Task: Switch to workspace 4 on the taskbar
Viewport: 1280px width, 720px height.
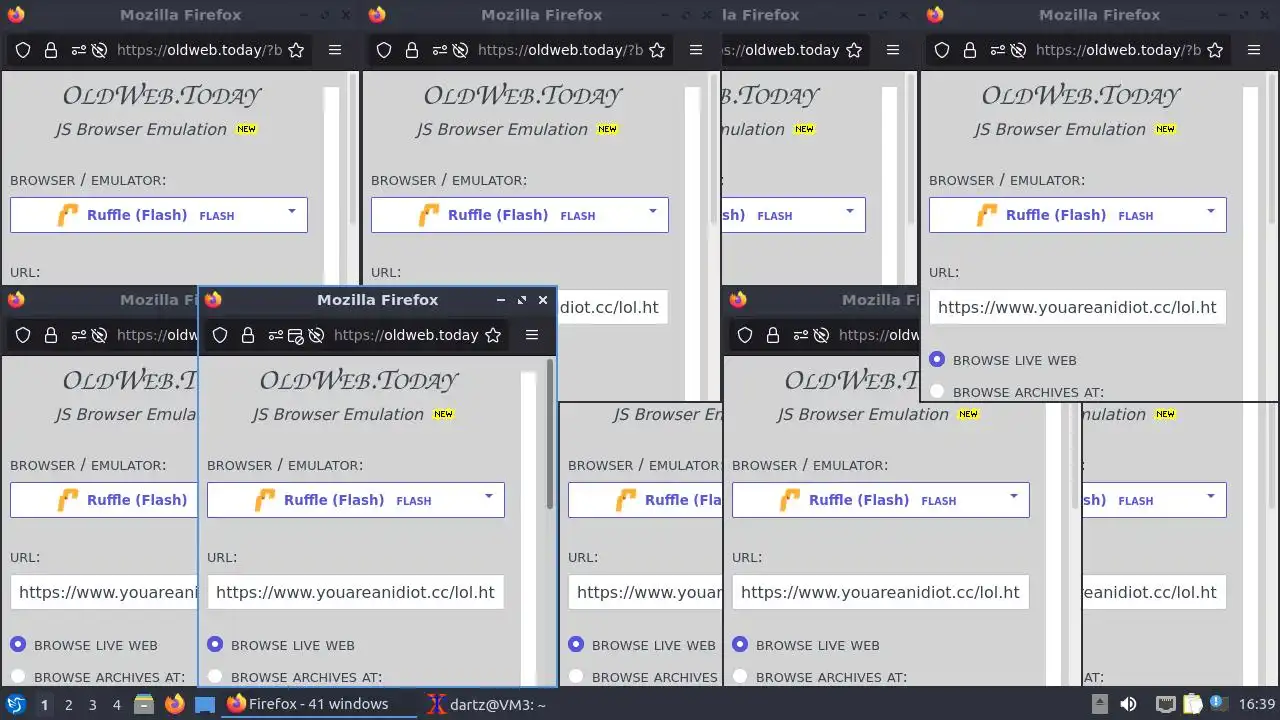Action: pos(116,704)
